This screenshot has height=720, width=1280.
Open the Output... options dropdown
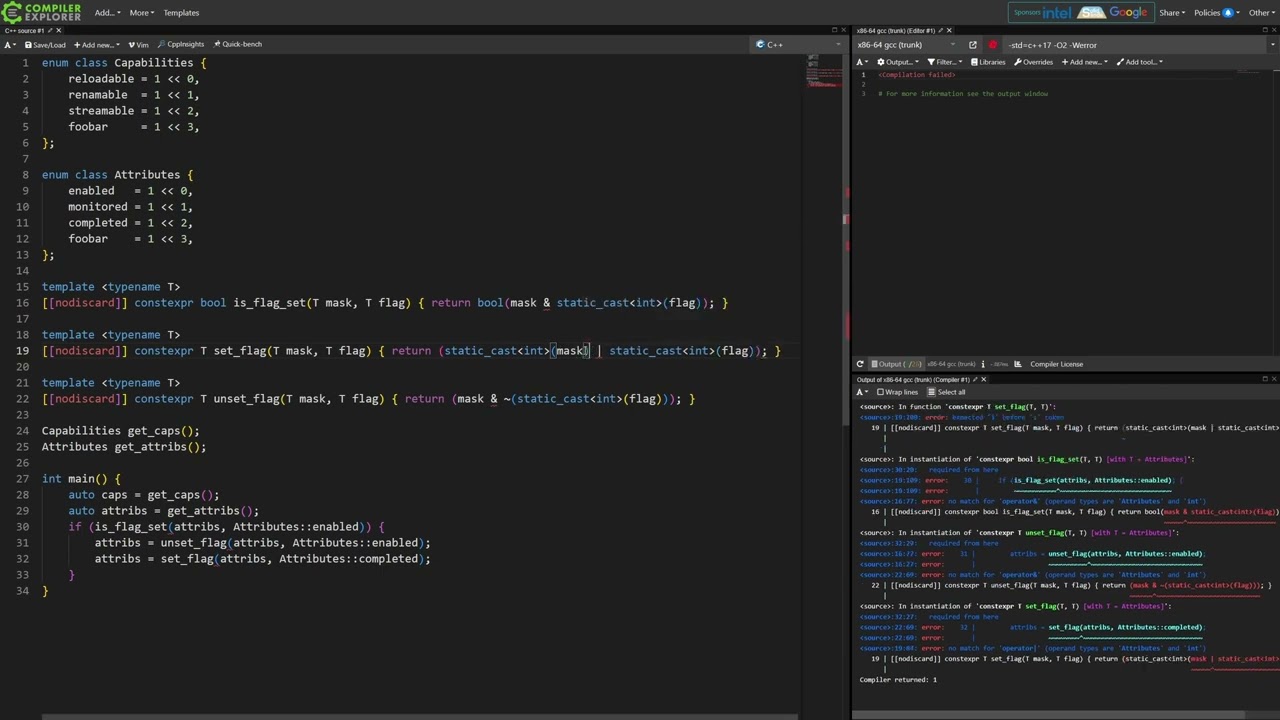(x=896, y=62)
